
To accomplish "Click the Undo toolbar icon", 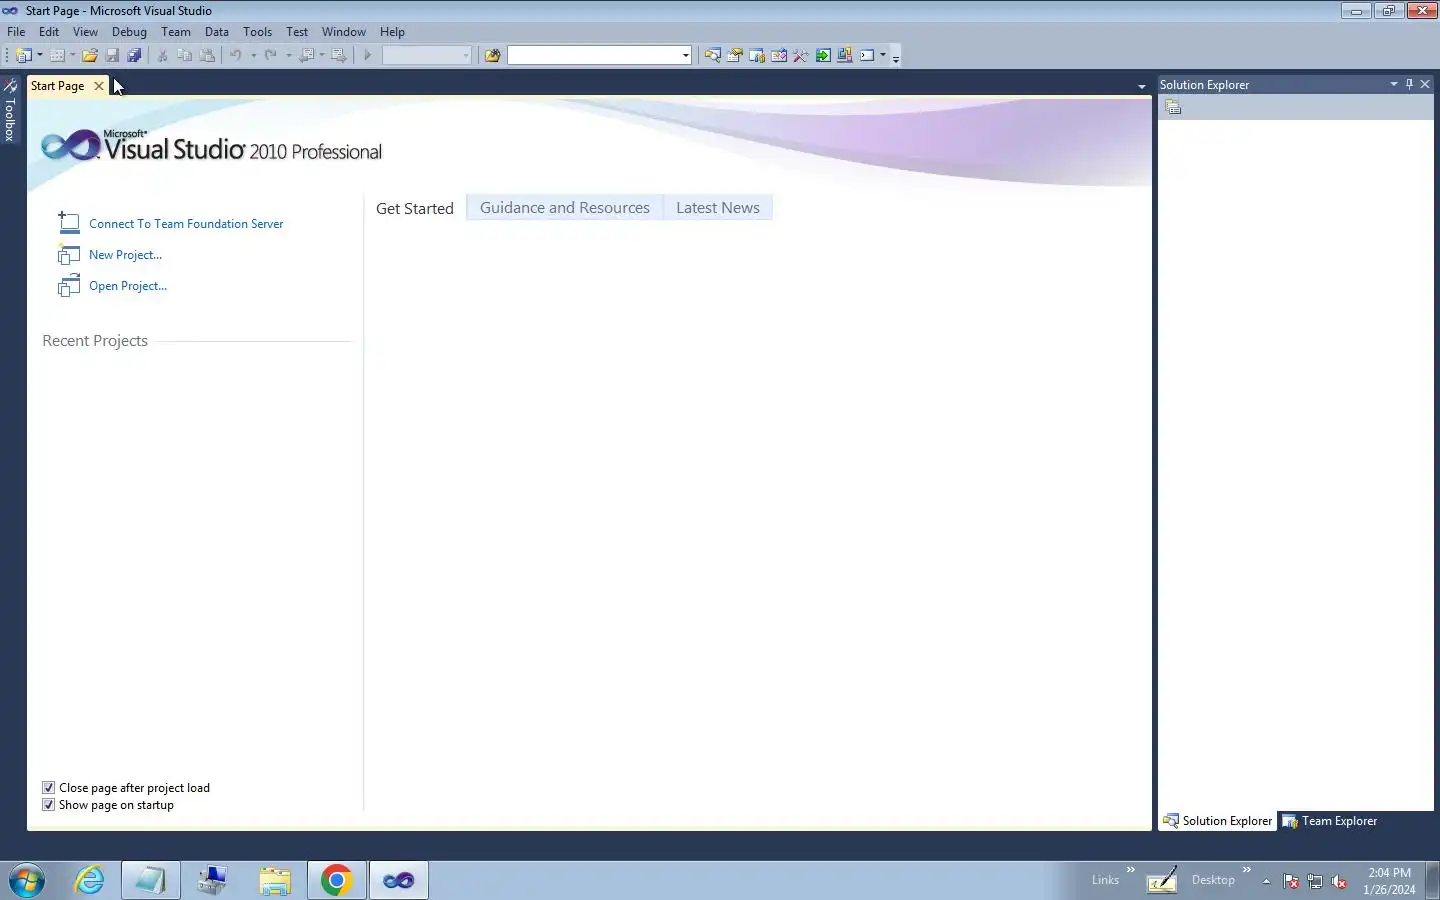I will coord(236,56).
